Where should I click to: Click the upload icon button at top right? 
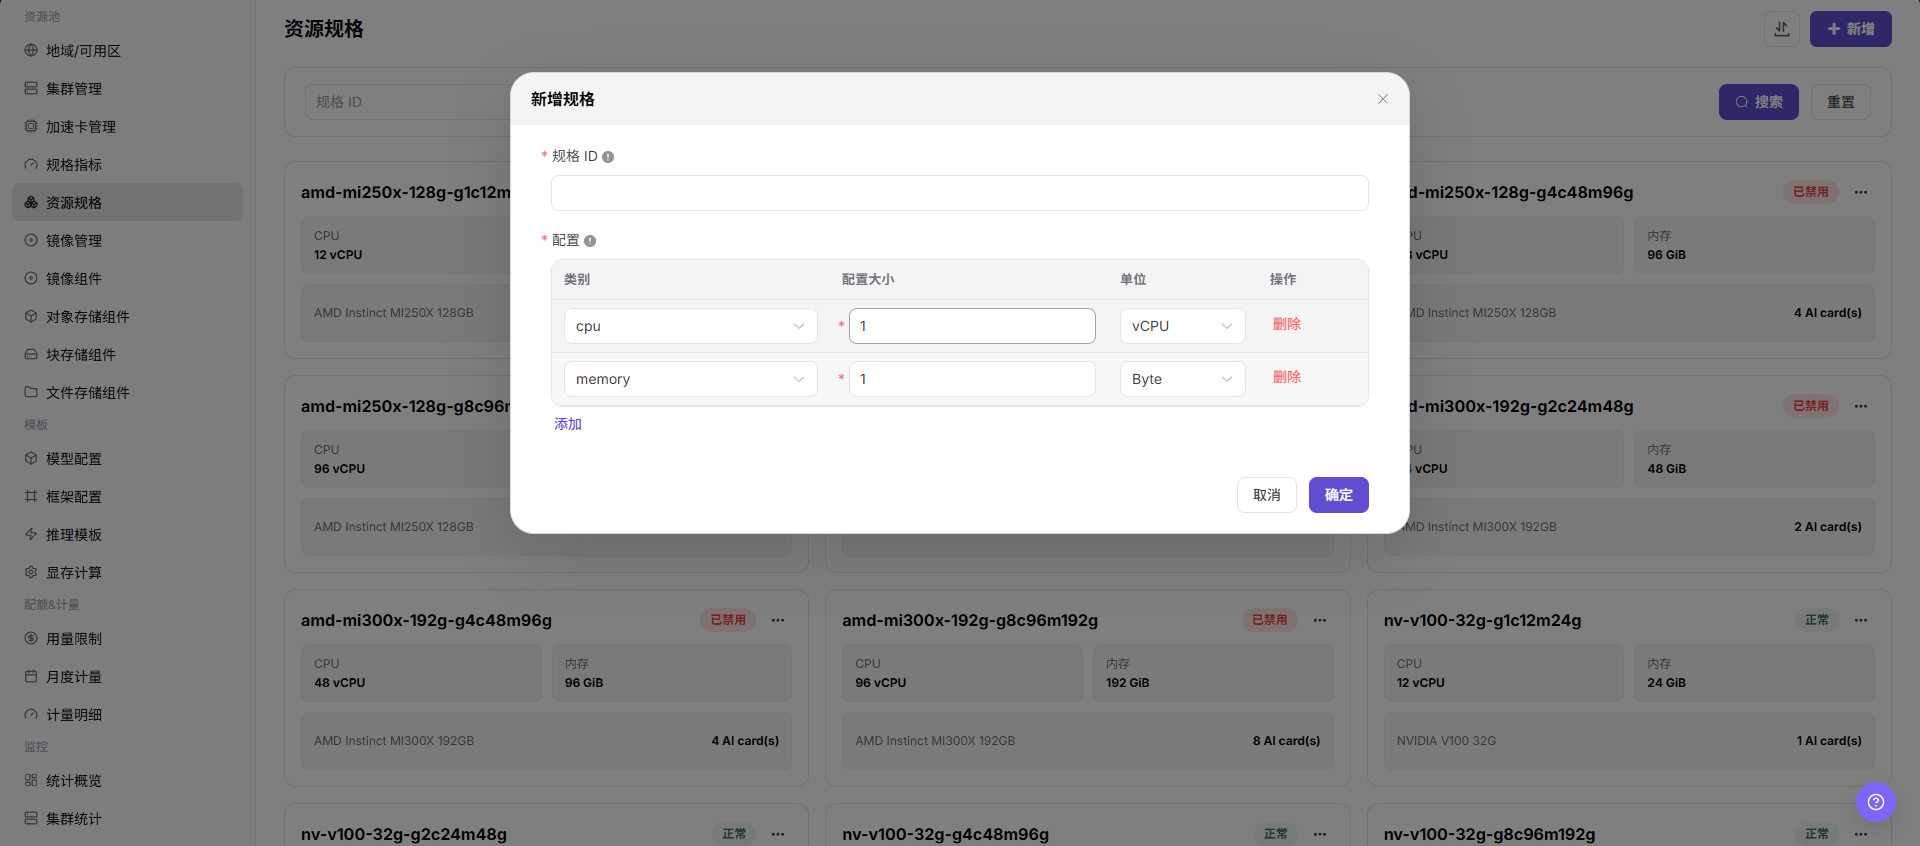[x=1782, y=29]
